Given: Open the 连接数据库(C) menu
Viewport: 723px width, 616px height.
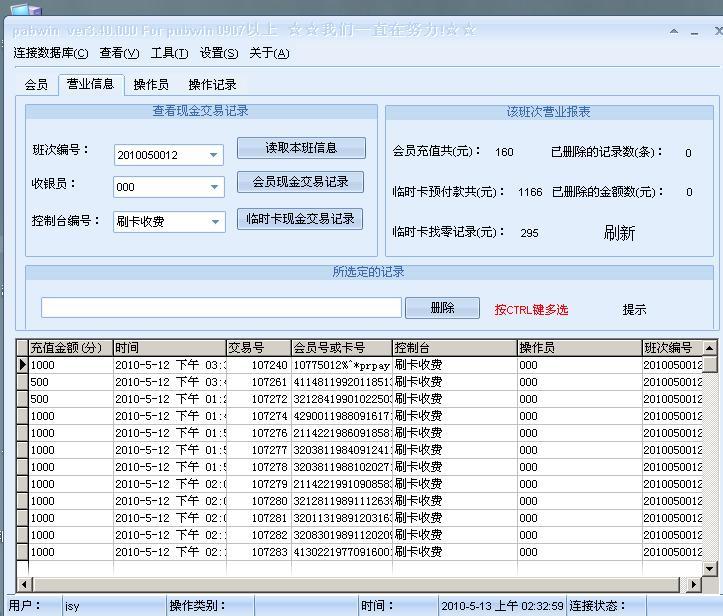Looking at the screenshot, I should click(x=51, y=53).
